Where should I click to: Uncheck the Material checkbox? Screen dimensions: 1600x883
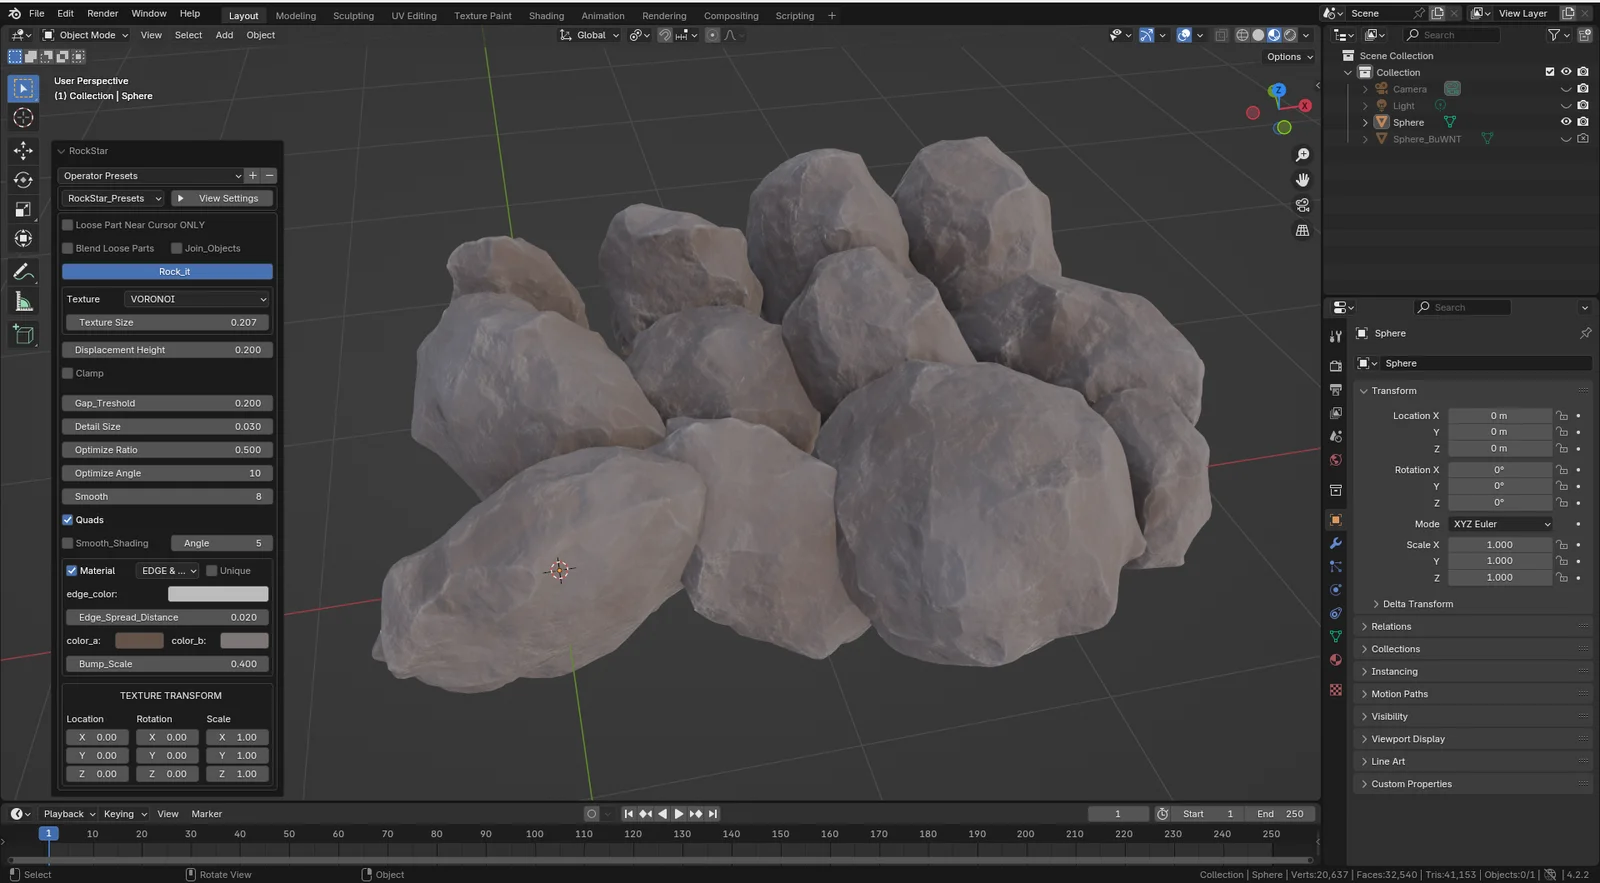(72, 571)
